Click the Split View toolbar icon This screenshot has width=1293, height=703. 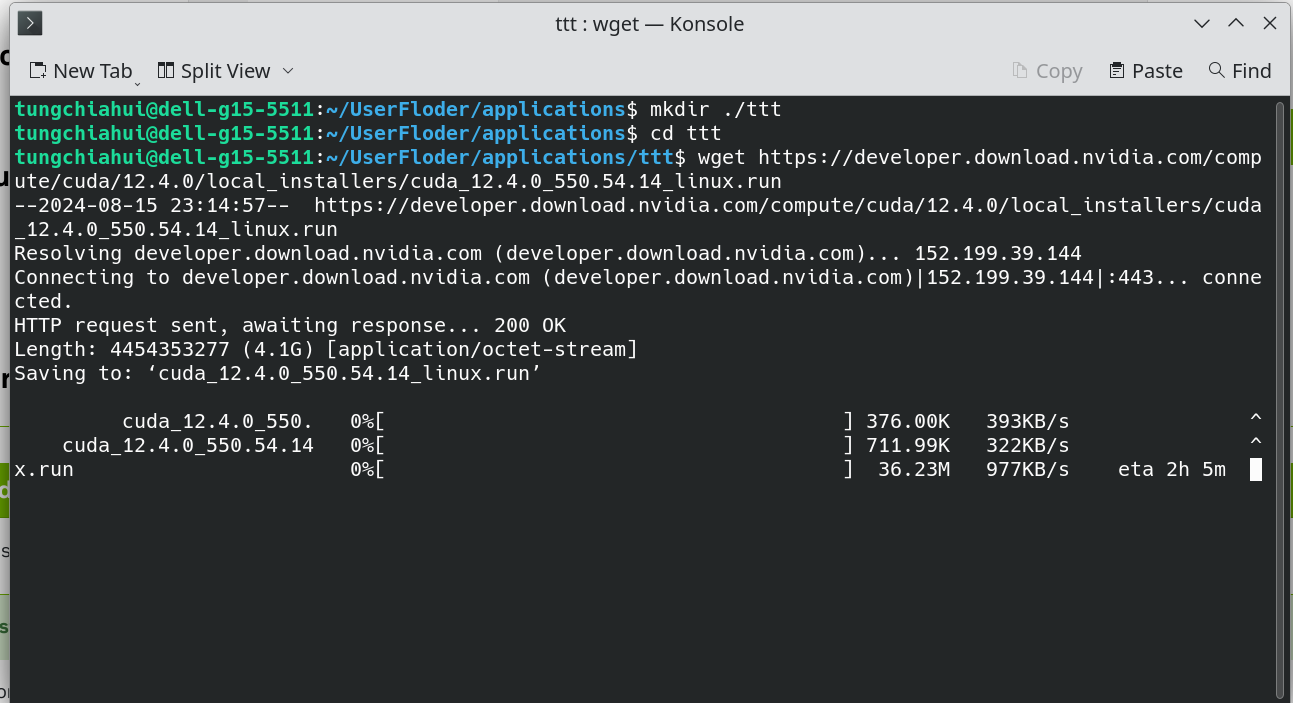166,70
